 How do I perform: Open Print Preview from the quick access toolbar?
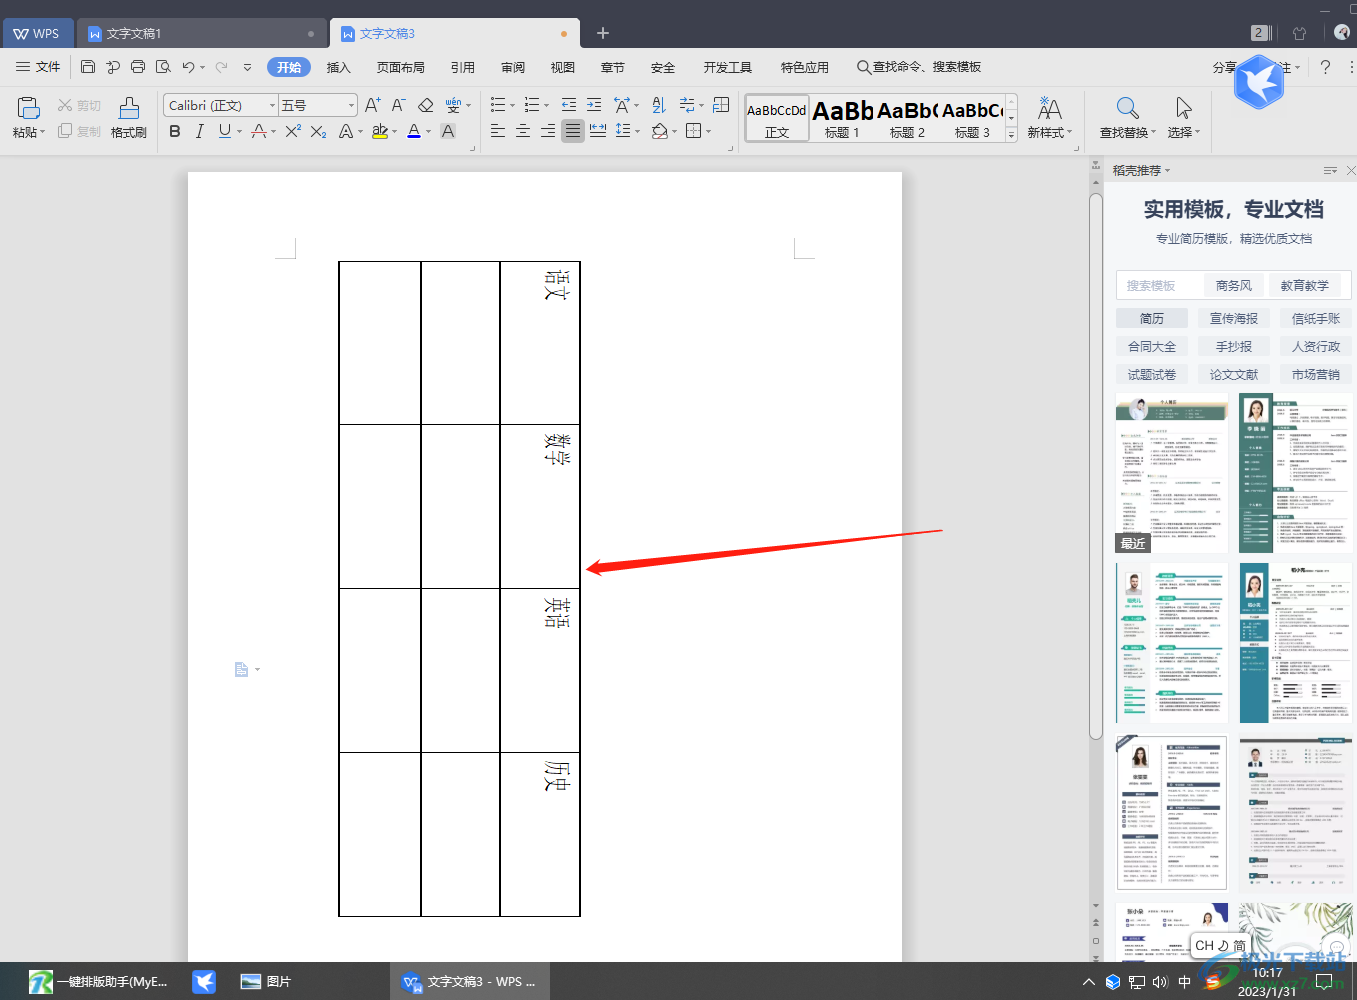163,67
